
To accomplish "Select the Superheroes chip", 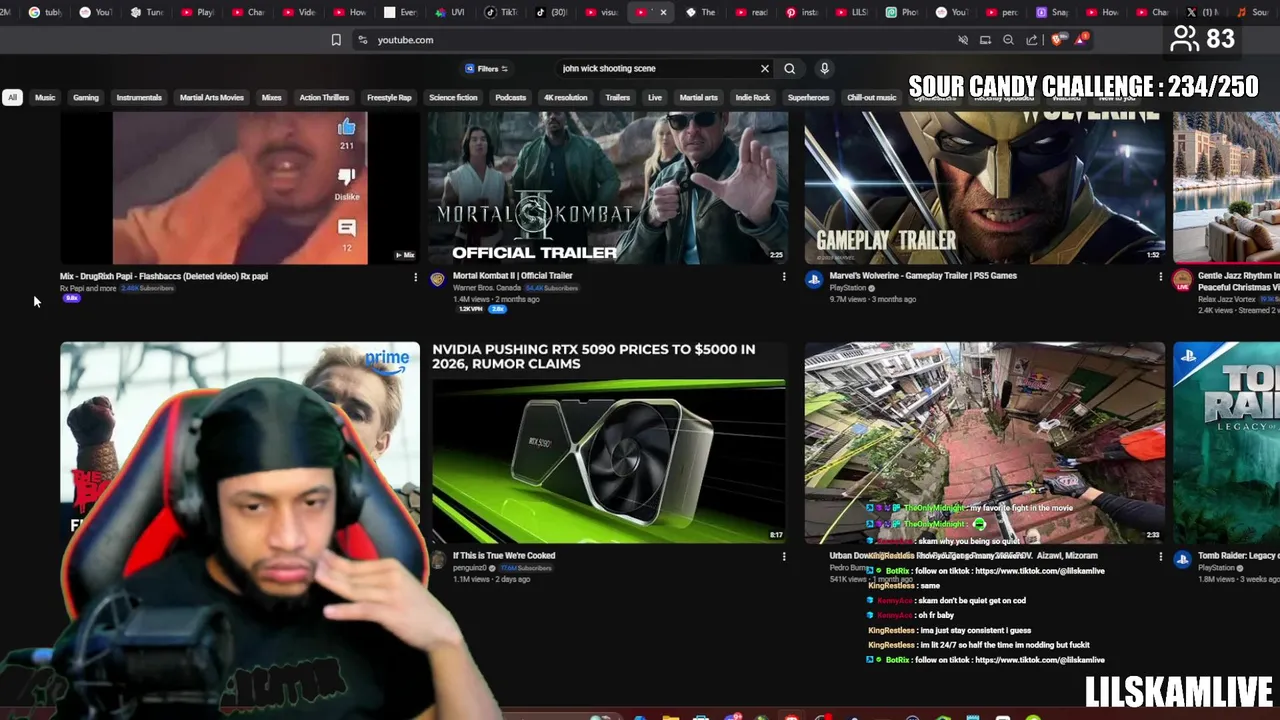I will pyautogui.click(x=808, y=97).
